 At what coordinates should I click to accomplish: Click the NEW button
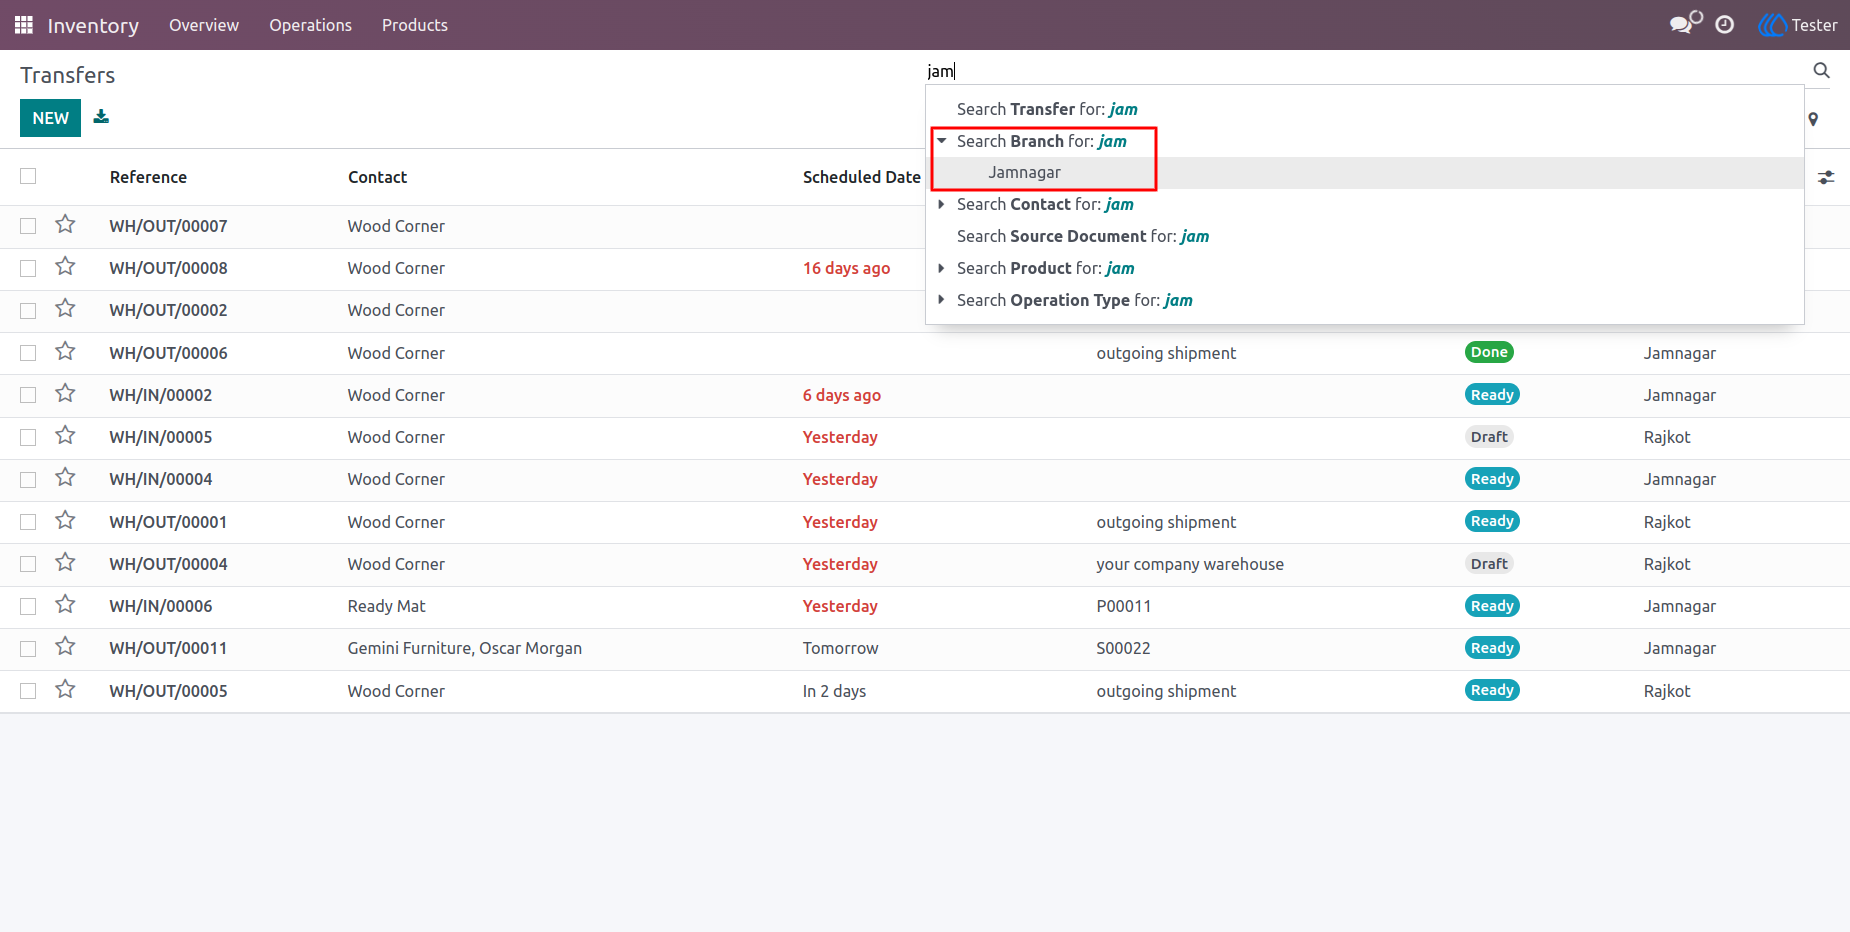pos(50,118)
